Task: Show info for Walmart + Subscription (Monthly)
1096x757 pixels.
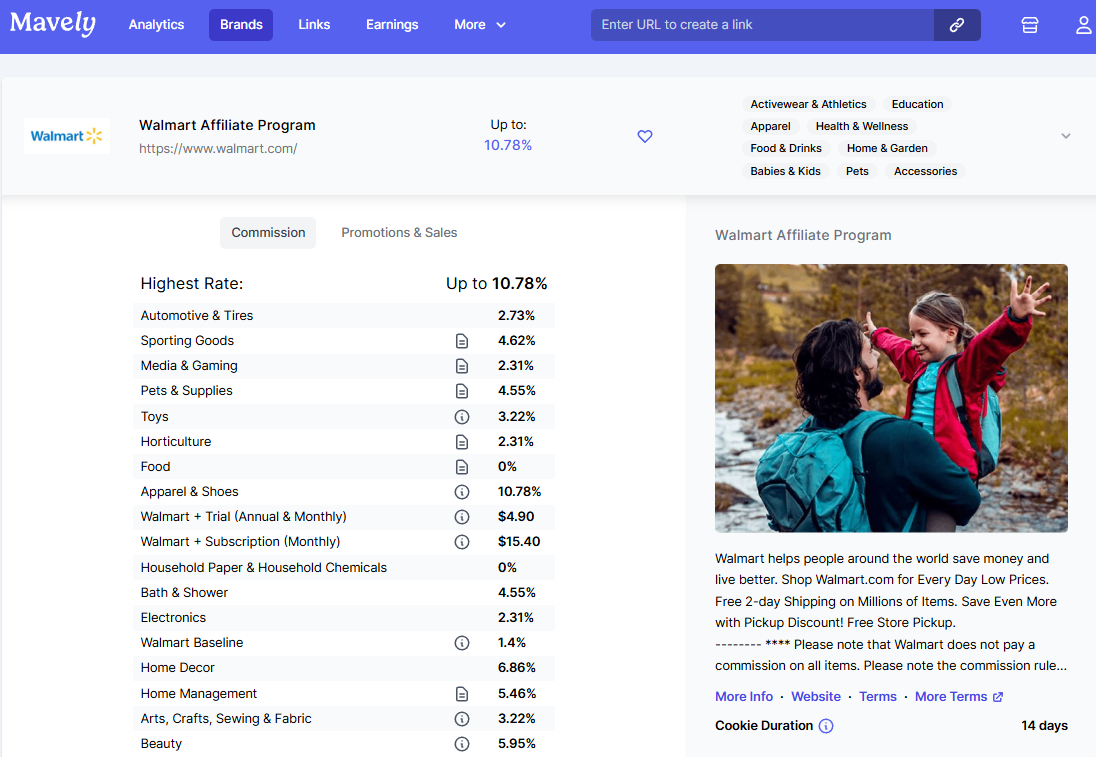Action: pyautogui.click(x=461, y=542)
